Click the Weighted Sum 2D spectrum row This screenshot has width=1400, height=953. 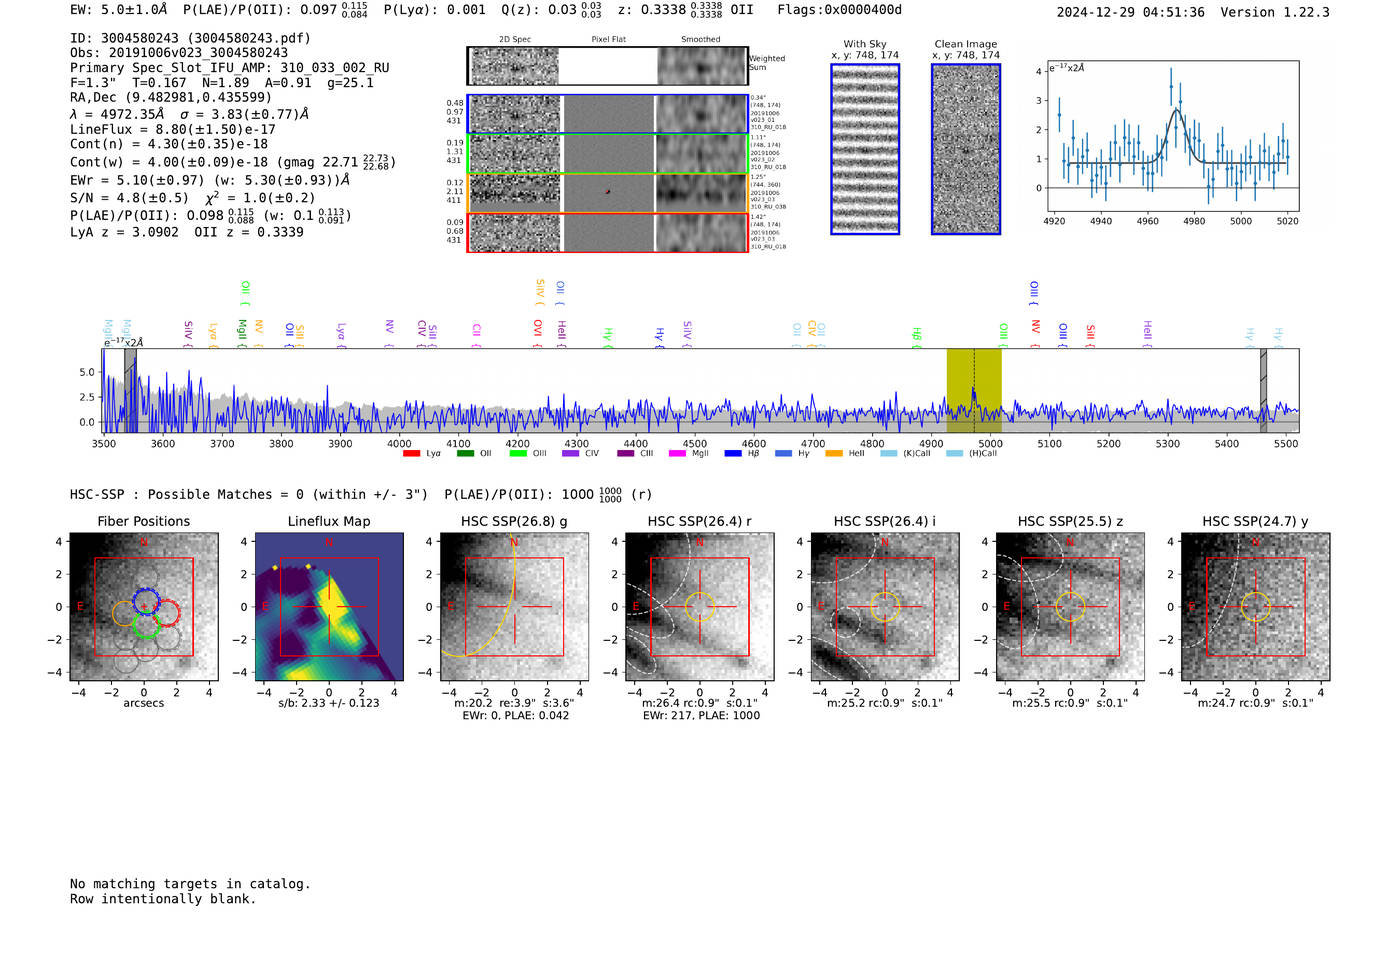(608, 66)
